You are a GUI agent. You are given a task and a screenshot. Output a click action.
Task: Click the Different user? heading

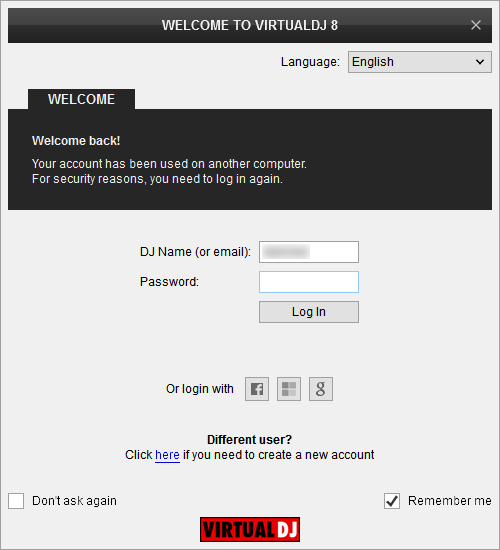[x=249, y=440]
